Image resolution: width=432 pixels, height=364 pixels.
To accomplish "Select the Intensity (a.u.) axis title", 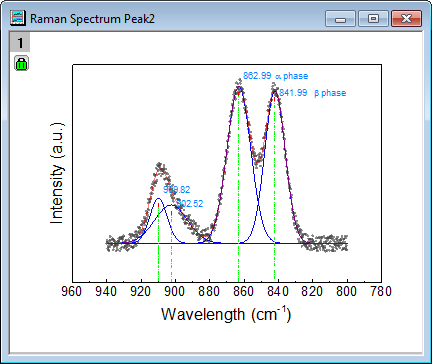I will click(x=57, y=173).
